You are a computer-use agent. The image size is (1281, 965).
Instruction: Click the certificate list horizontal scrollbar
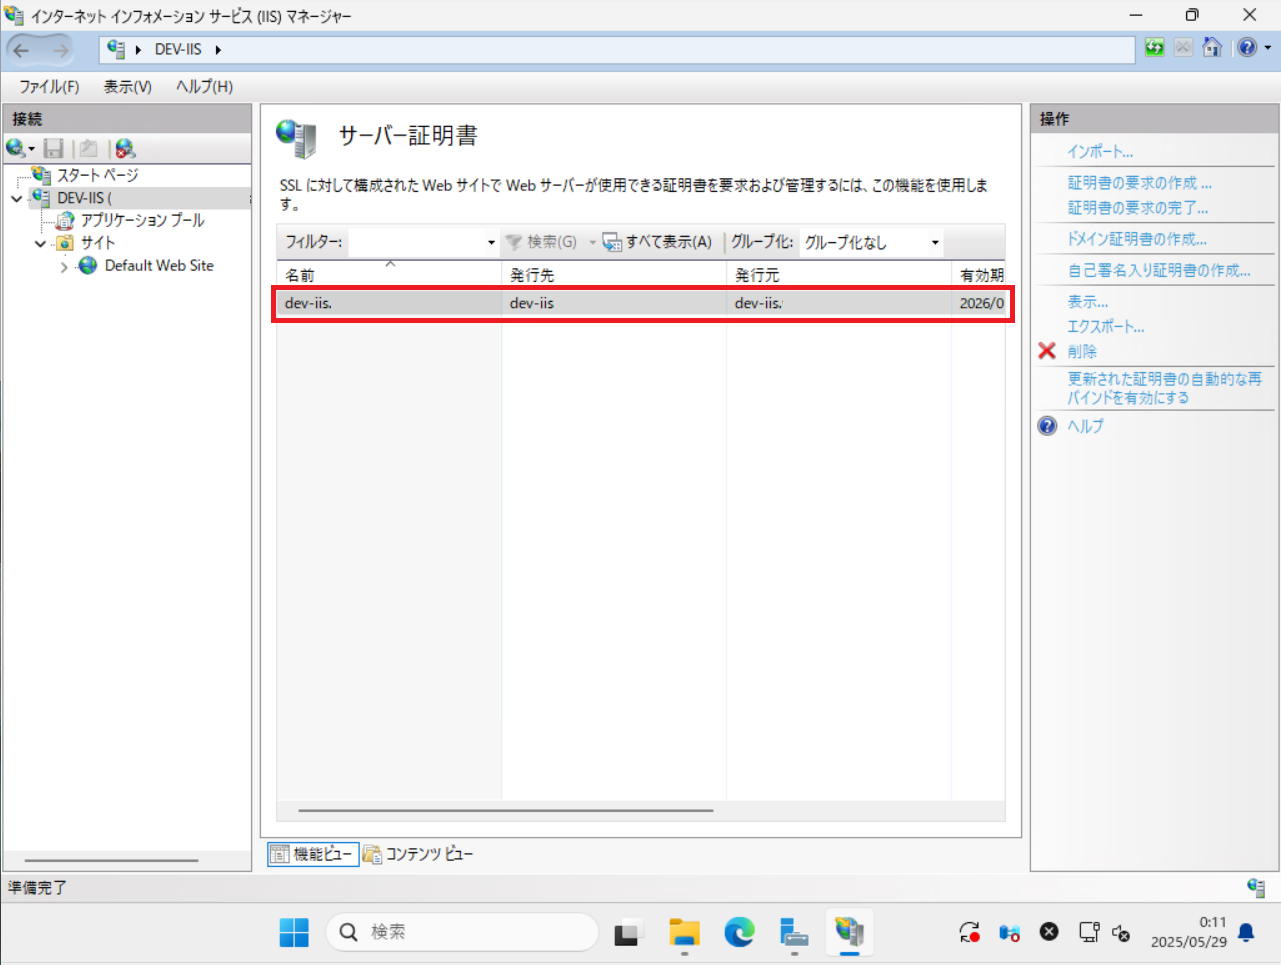coord(506,810)
